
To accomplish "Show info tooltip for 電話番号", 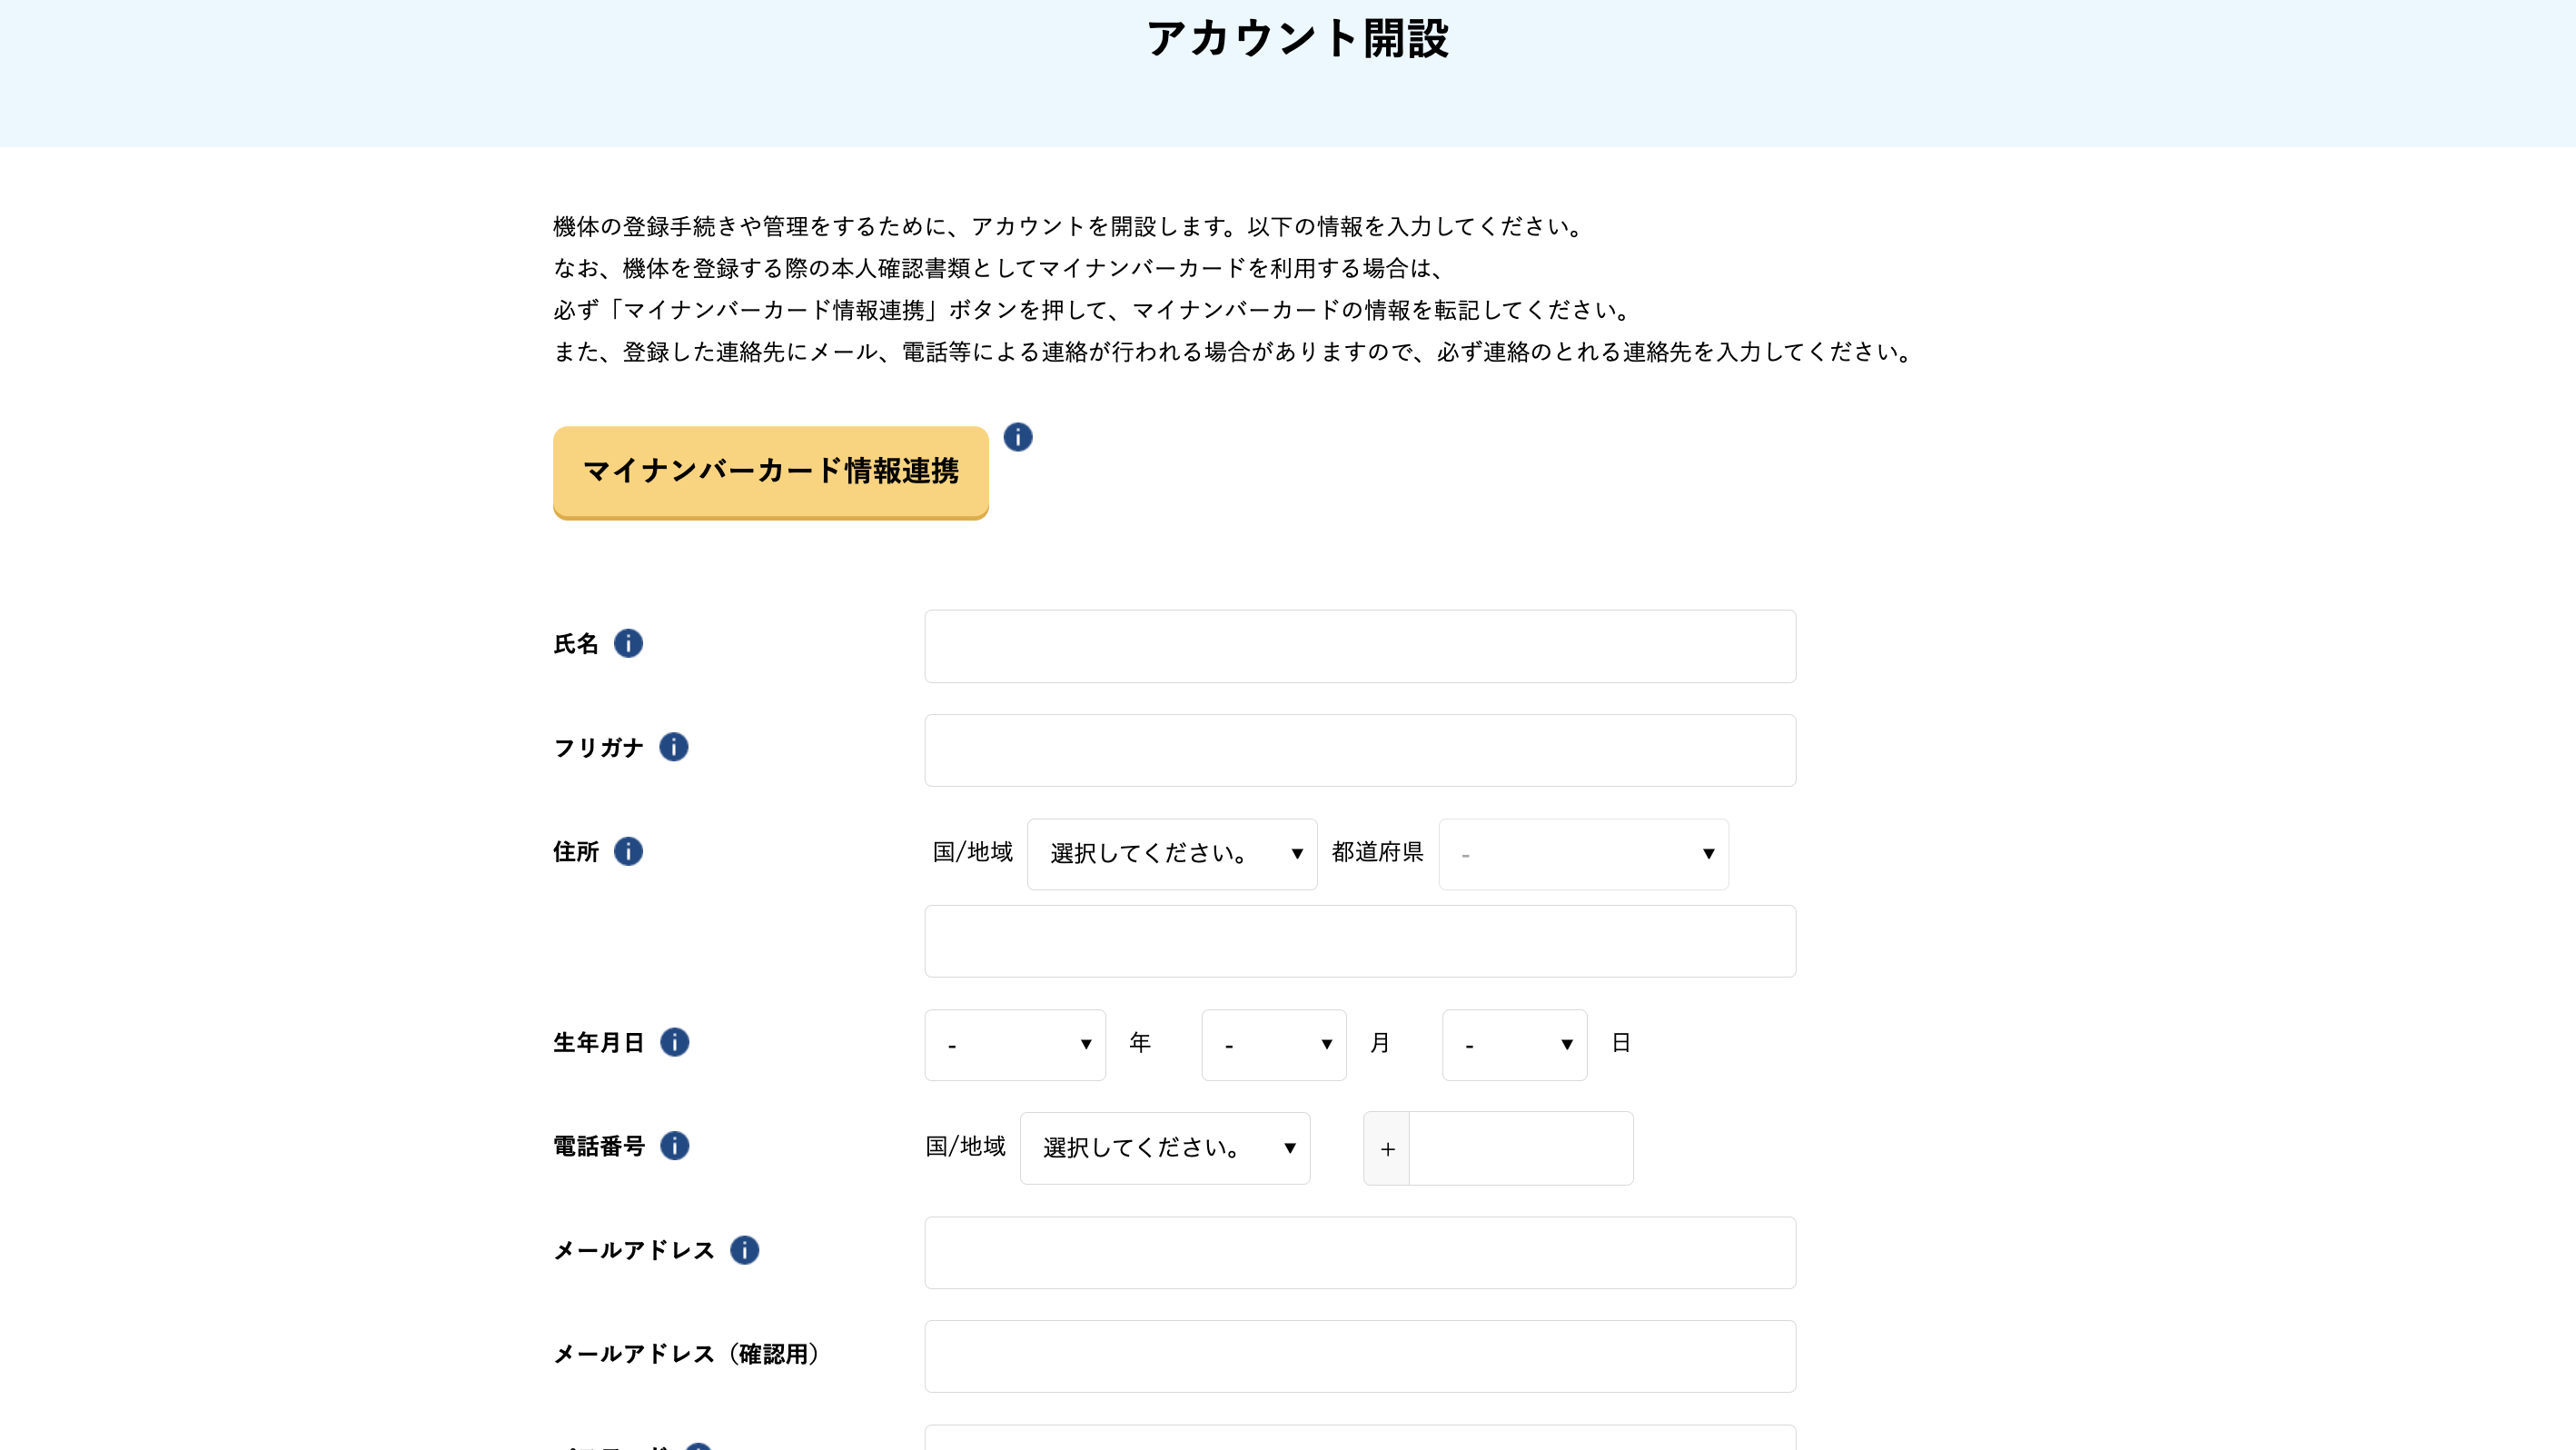I will (x=675, y=1145).
